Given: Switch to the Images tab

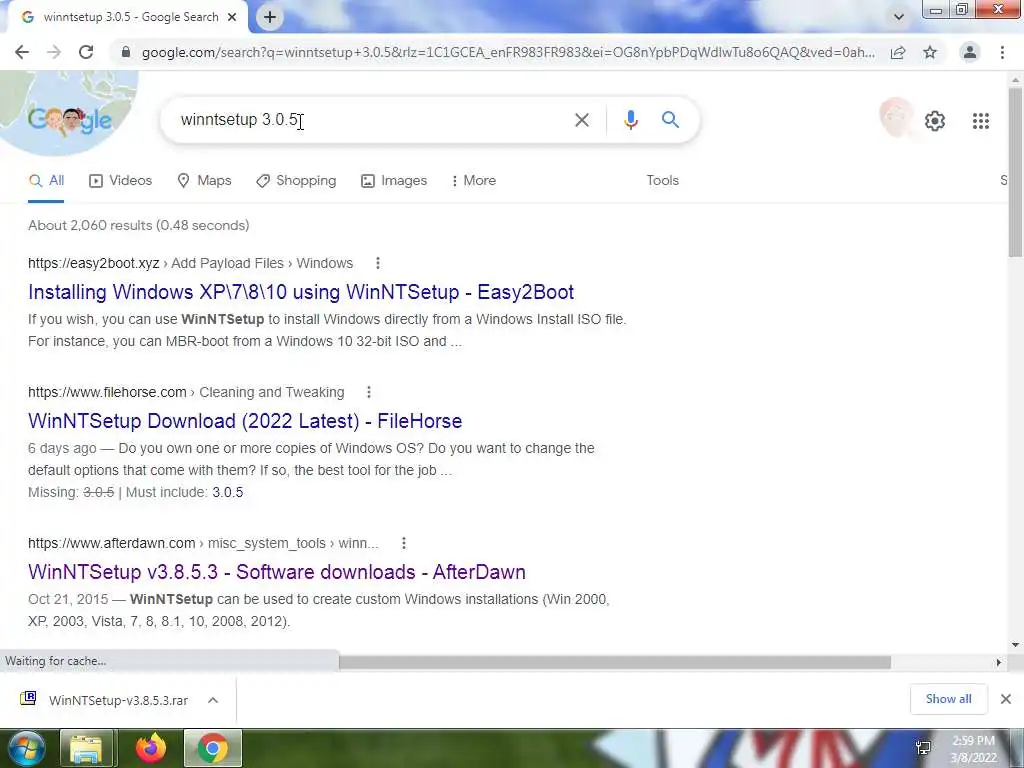Looking at the screenshot, I should coord(394,181).
